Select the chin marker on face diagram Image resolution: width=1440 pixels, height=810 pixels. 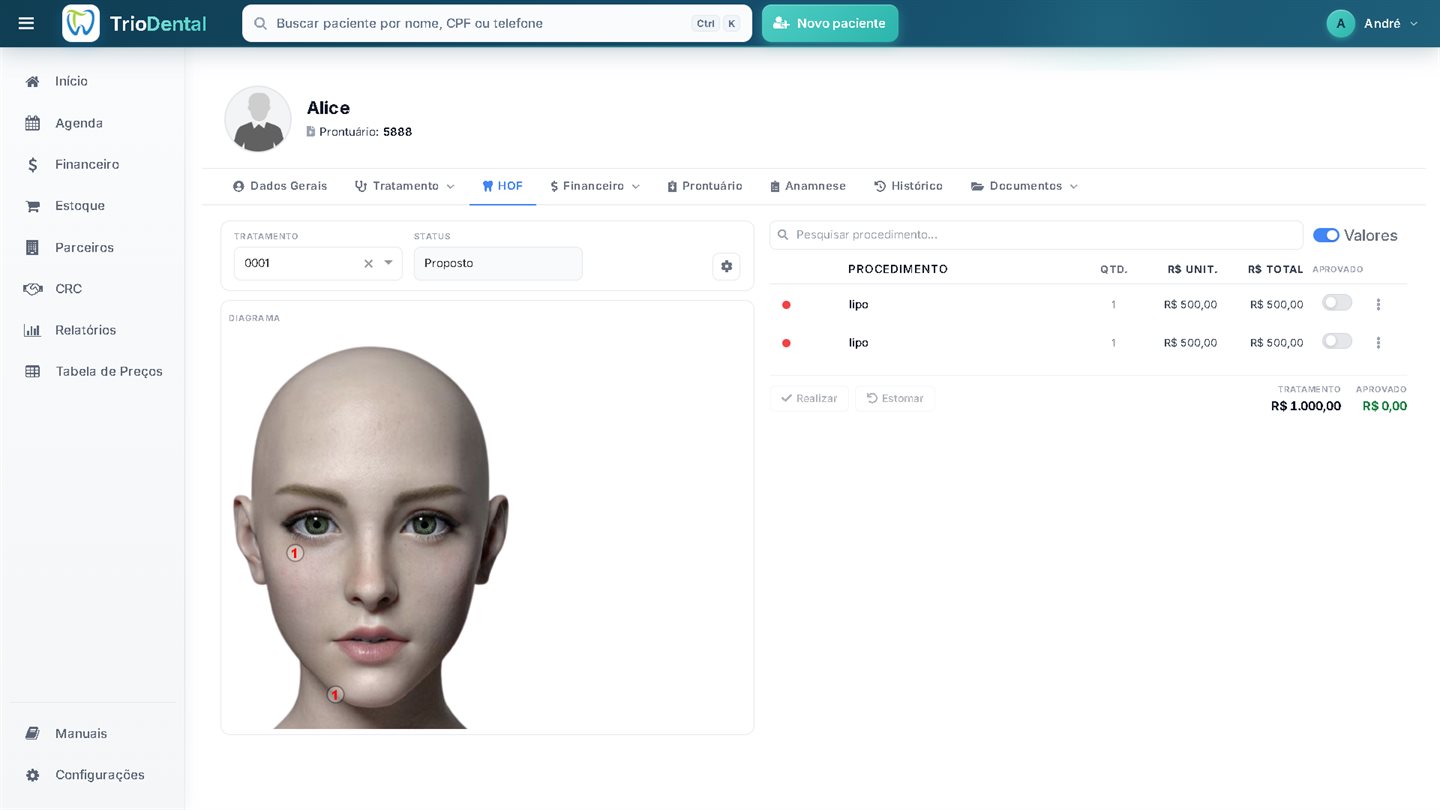(336, 694)
